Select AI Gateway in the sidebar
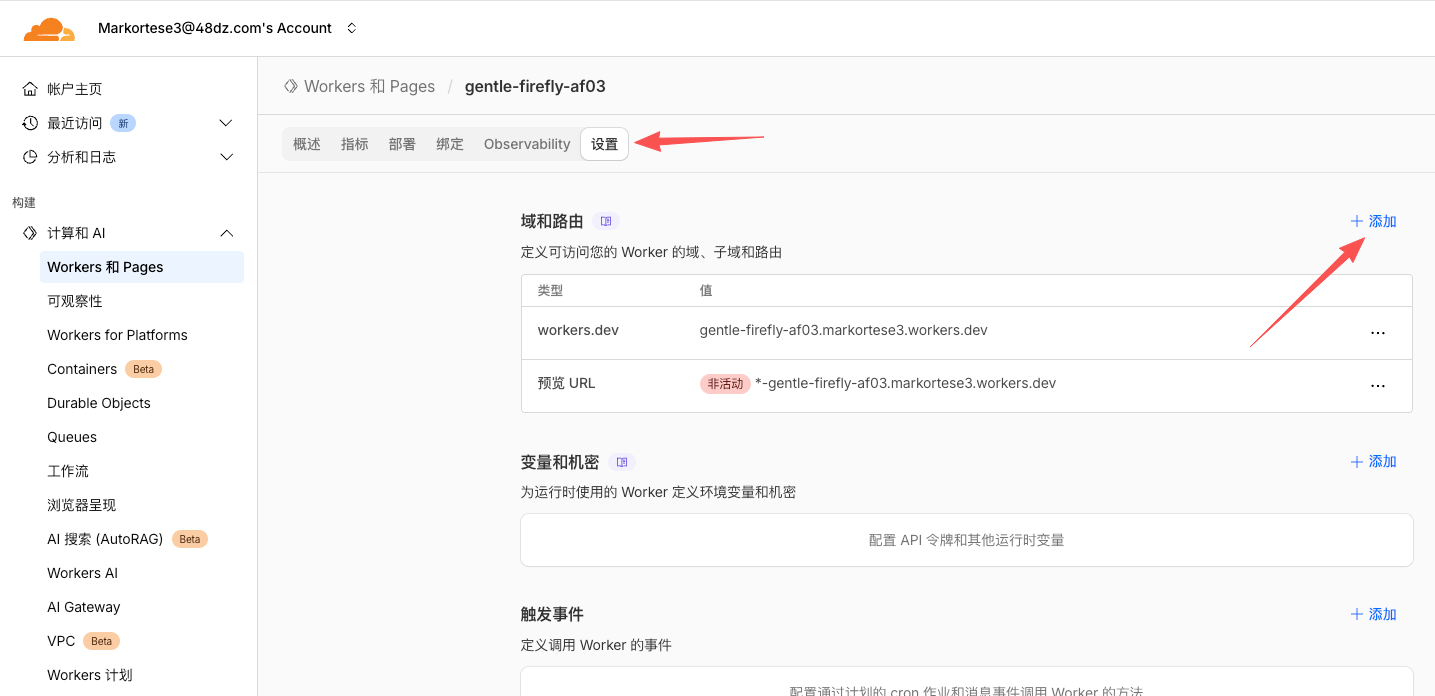 84,607
